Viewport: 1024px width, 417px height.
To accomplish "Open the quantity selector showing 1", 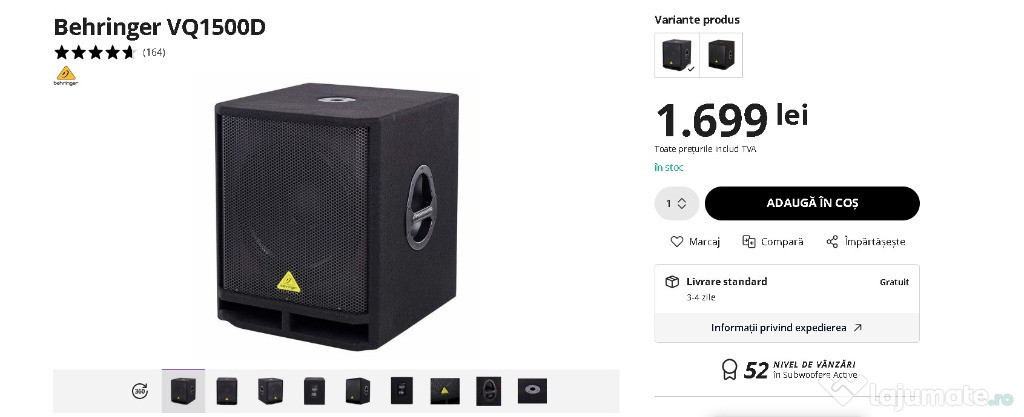I will click(677, 204).
